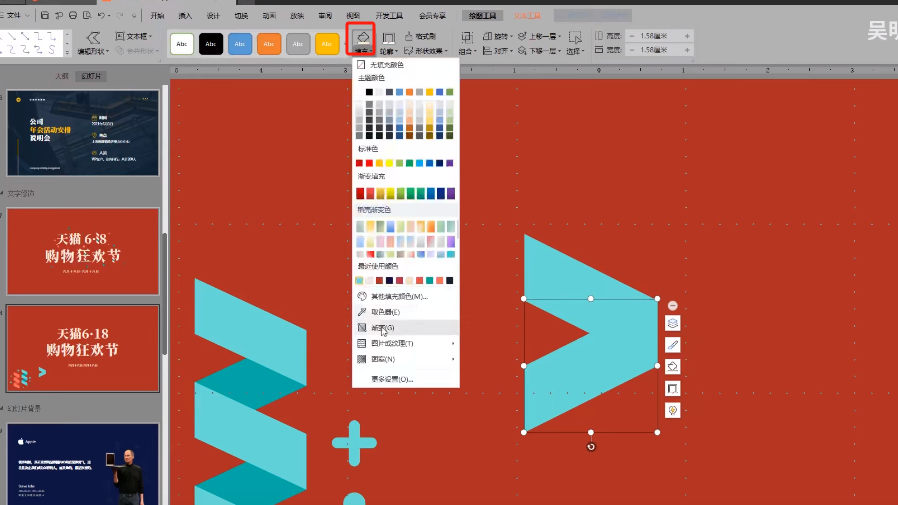Switch to Text Tools (文本工具) tab
Image resolution: width=898 pixels, height=505 pixels.
coord(527,16)
